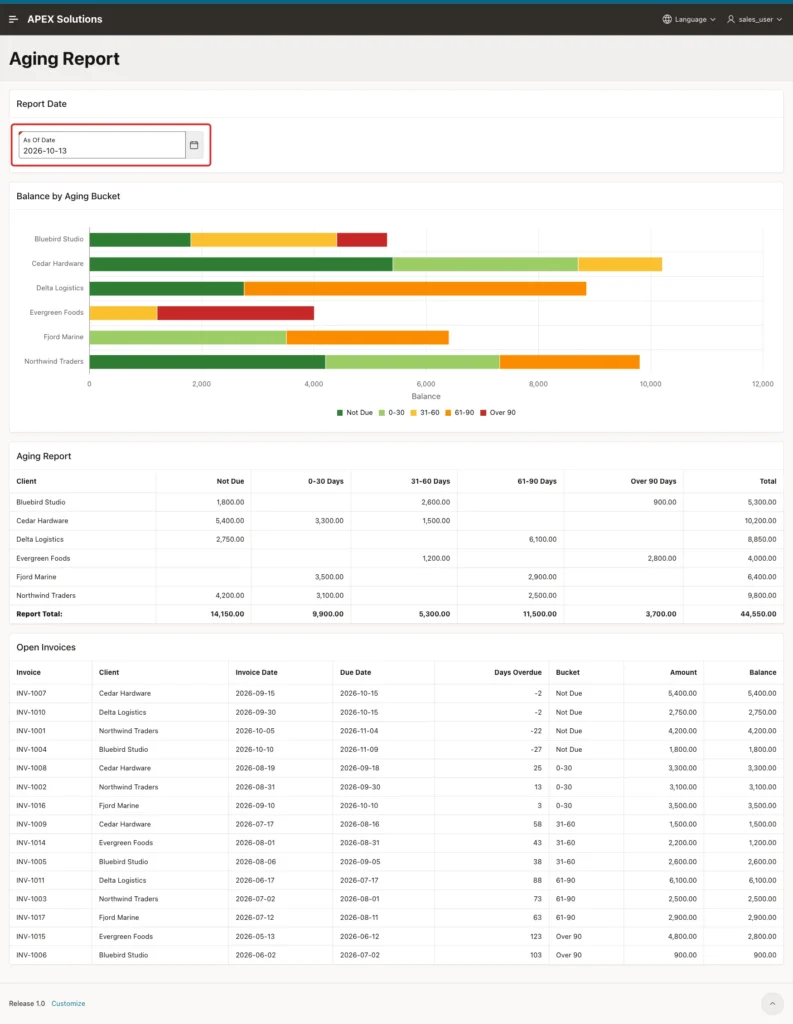The width and height of the screenshot is (793, 1024).
Task: Toggle the 0-30 legend swatch
Action: (x=381, y=413)
